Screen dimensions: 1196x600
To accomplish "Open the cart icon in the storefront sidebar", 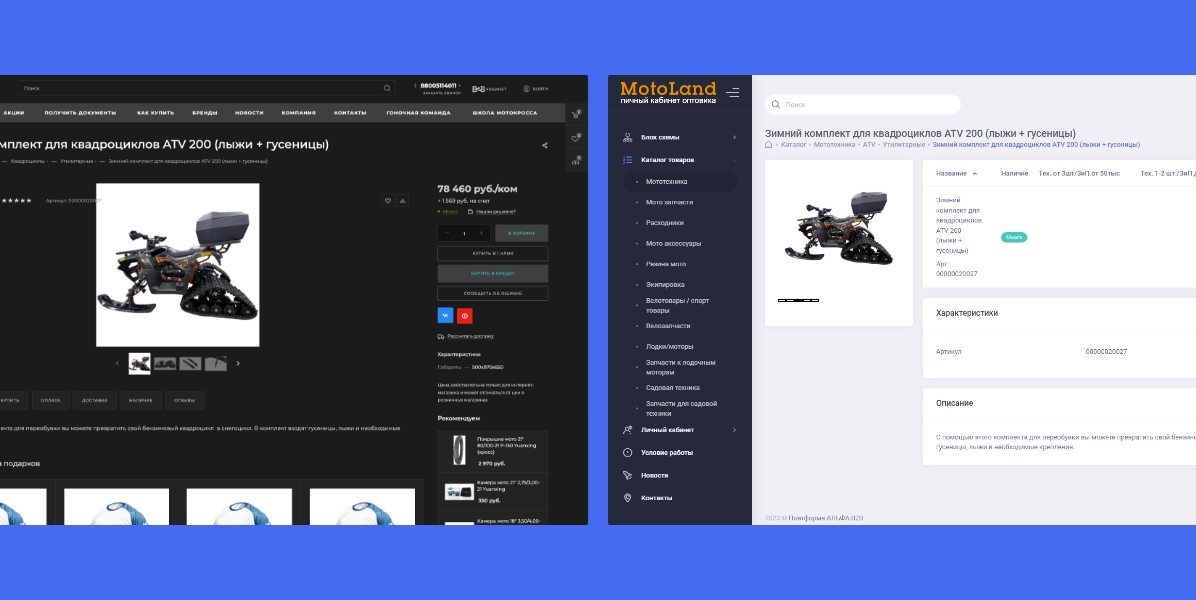I will coord(575,114).
